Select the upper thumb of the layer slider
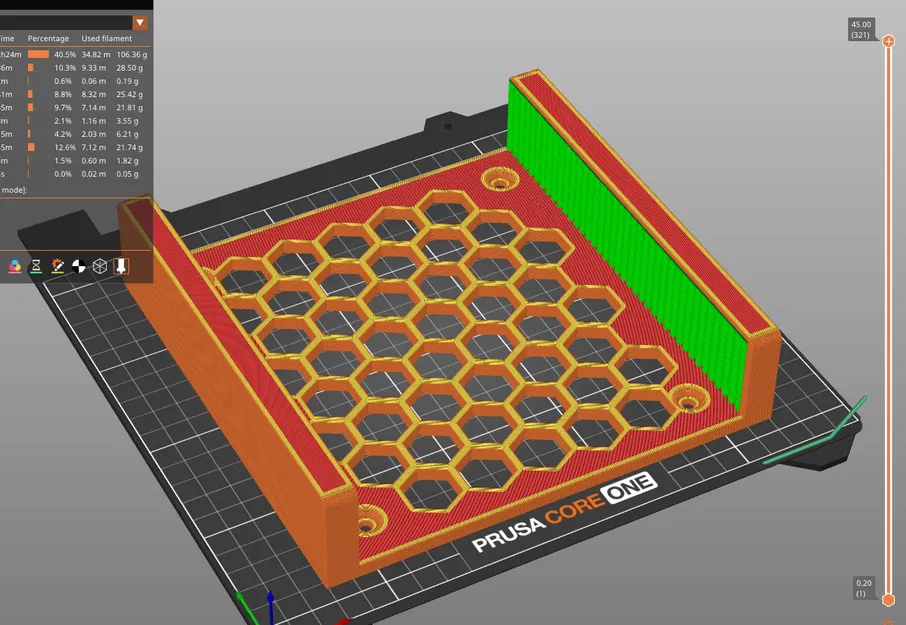The height and width of the screenshot is (625, 906). pyautogui.click(x=889, y=41)
